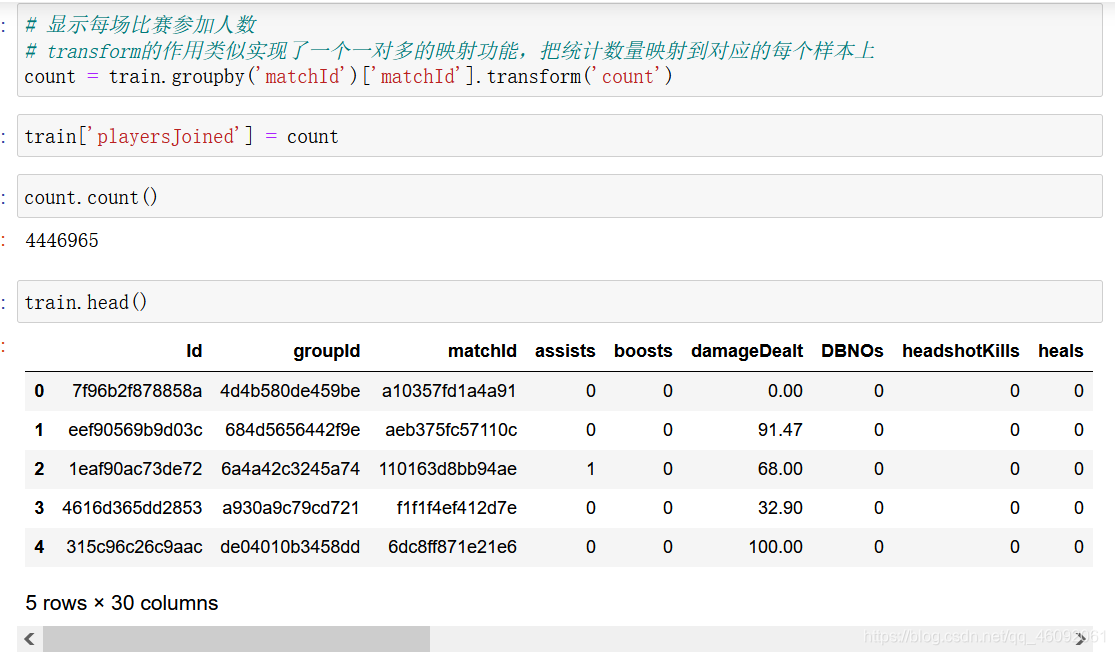This screenshot has height=655, width=1115.
Task: Click matchId cell 6dc8ff871e21e6
Action: click(x=452, y=548)
